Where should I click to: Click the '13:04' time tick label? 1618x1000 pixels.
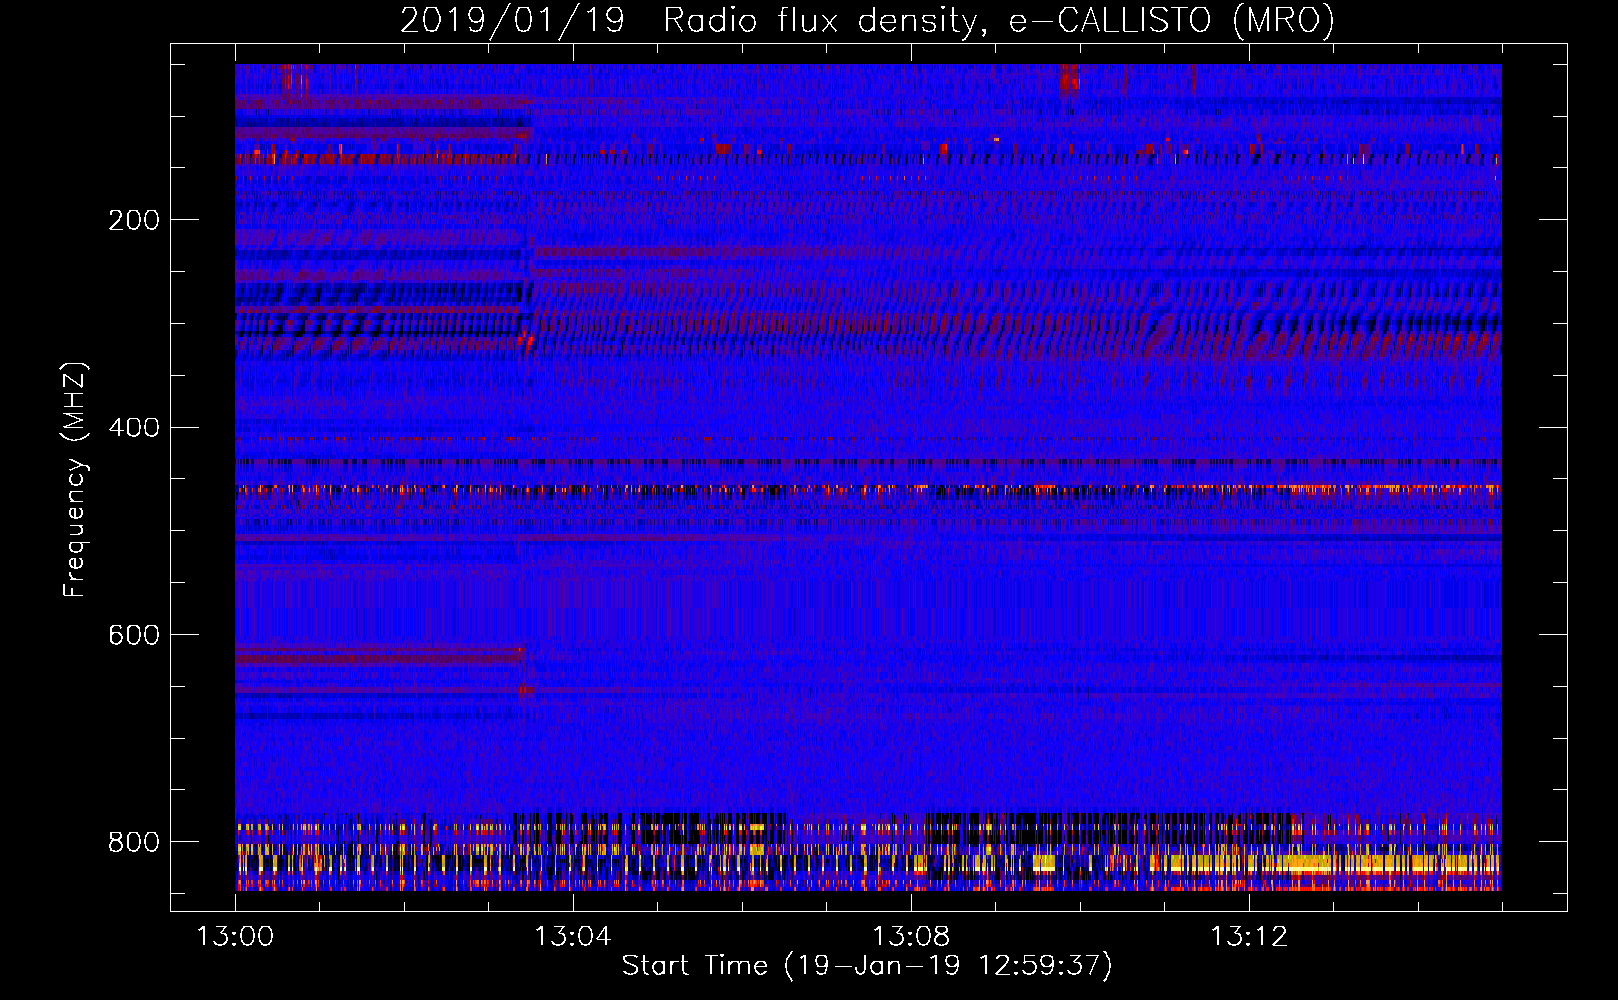click(x=573, y=937)
